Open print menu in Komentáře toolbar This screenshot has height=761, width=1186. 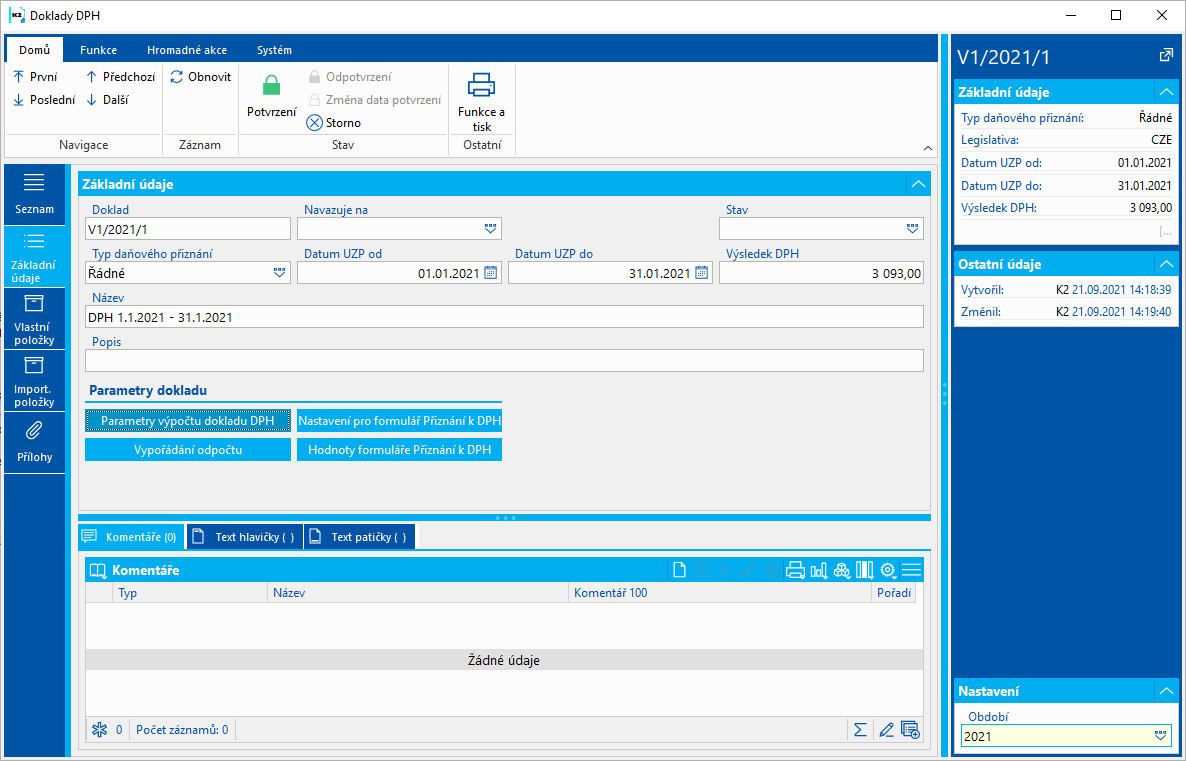[795, 570]
